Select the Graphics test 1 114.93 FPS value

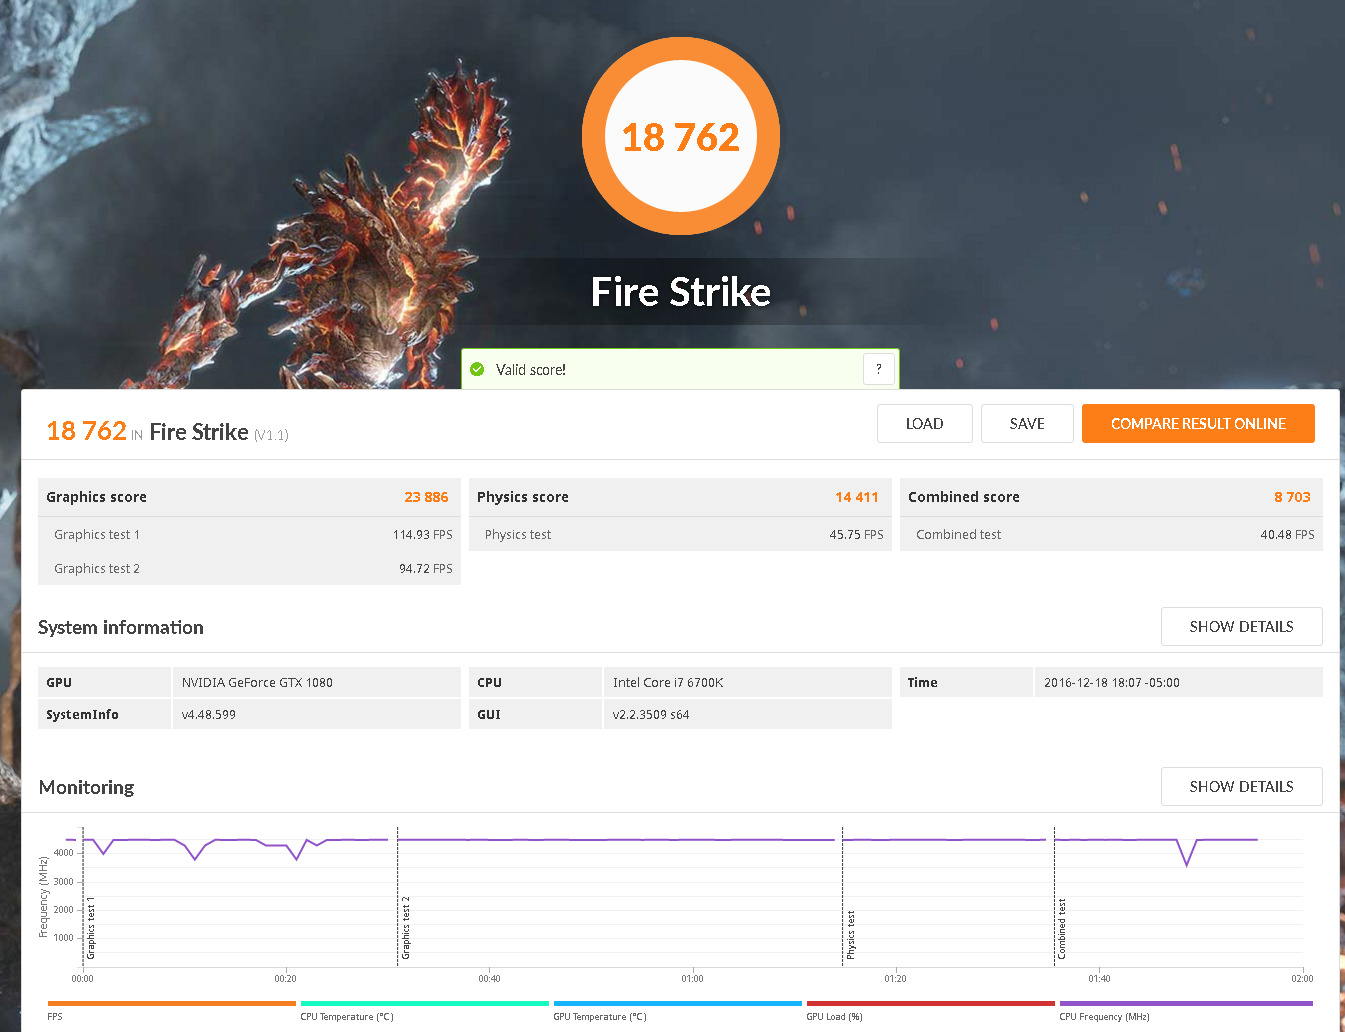(x=423, y=535)
